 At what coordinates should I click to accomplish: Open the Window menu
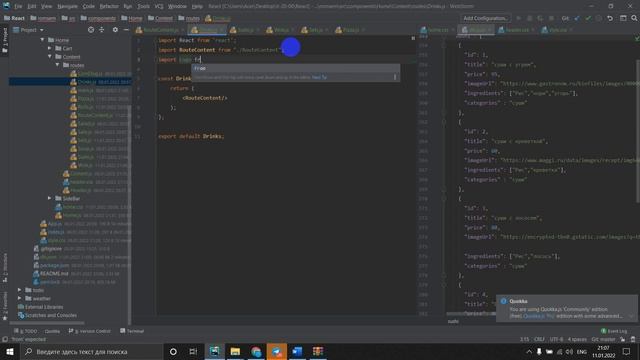click(x=177, y=7)
